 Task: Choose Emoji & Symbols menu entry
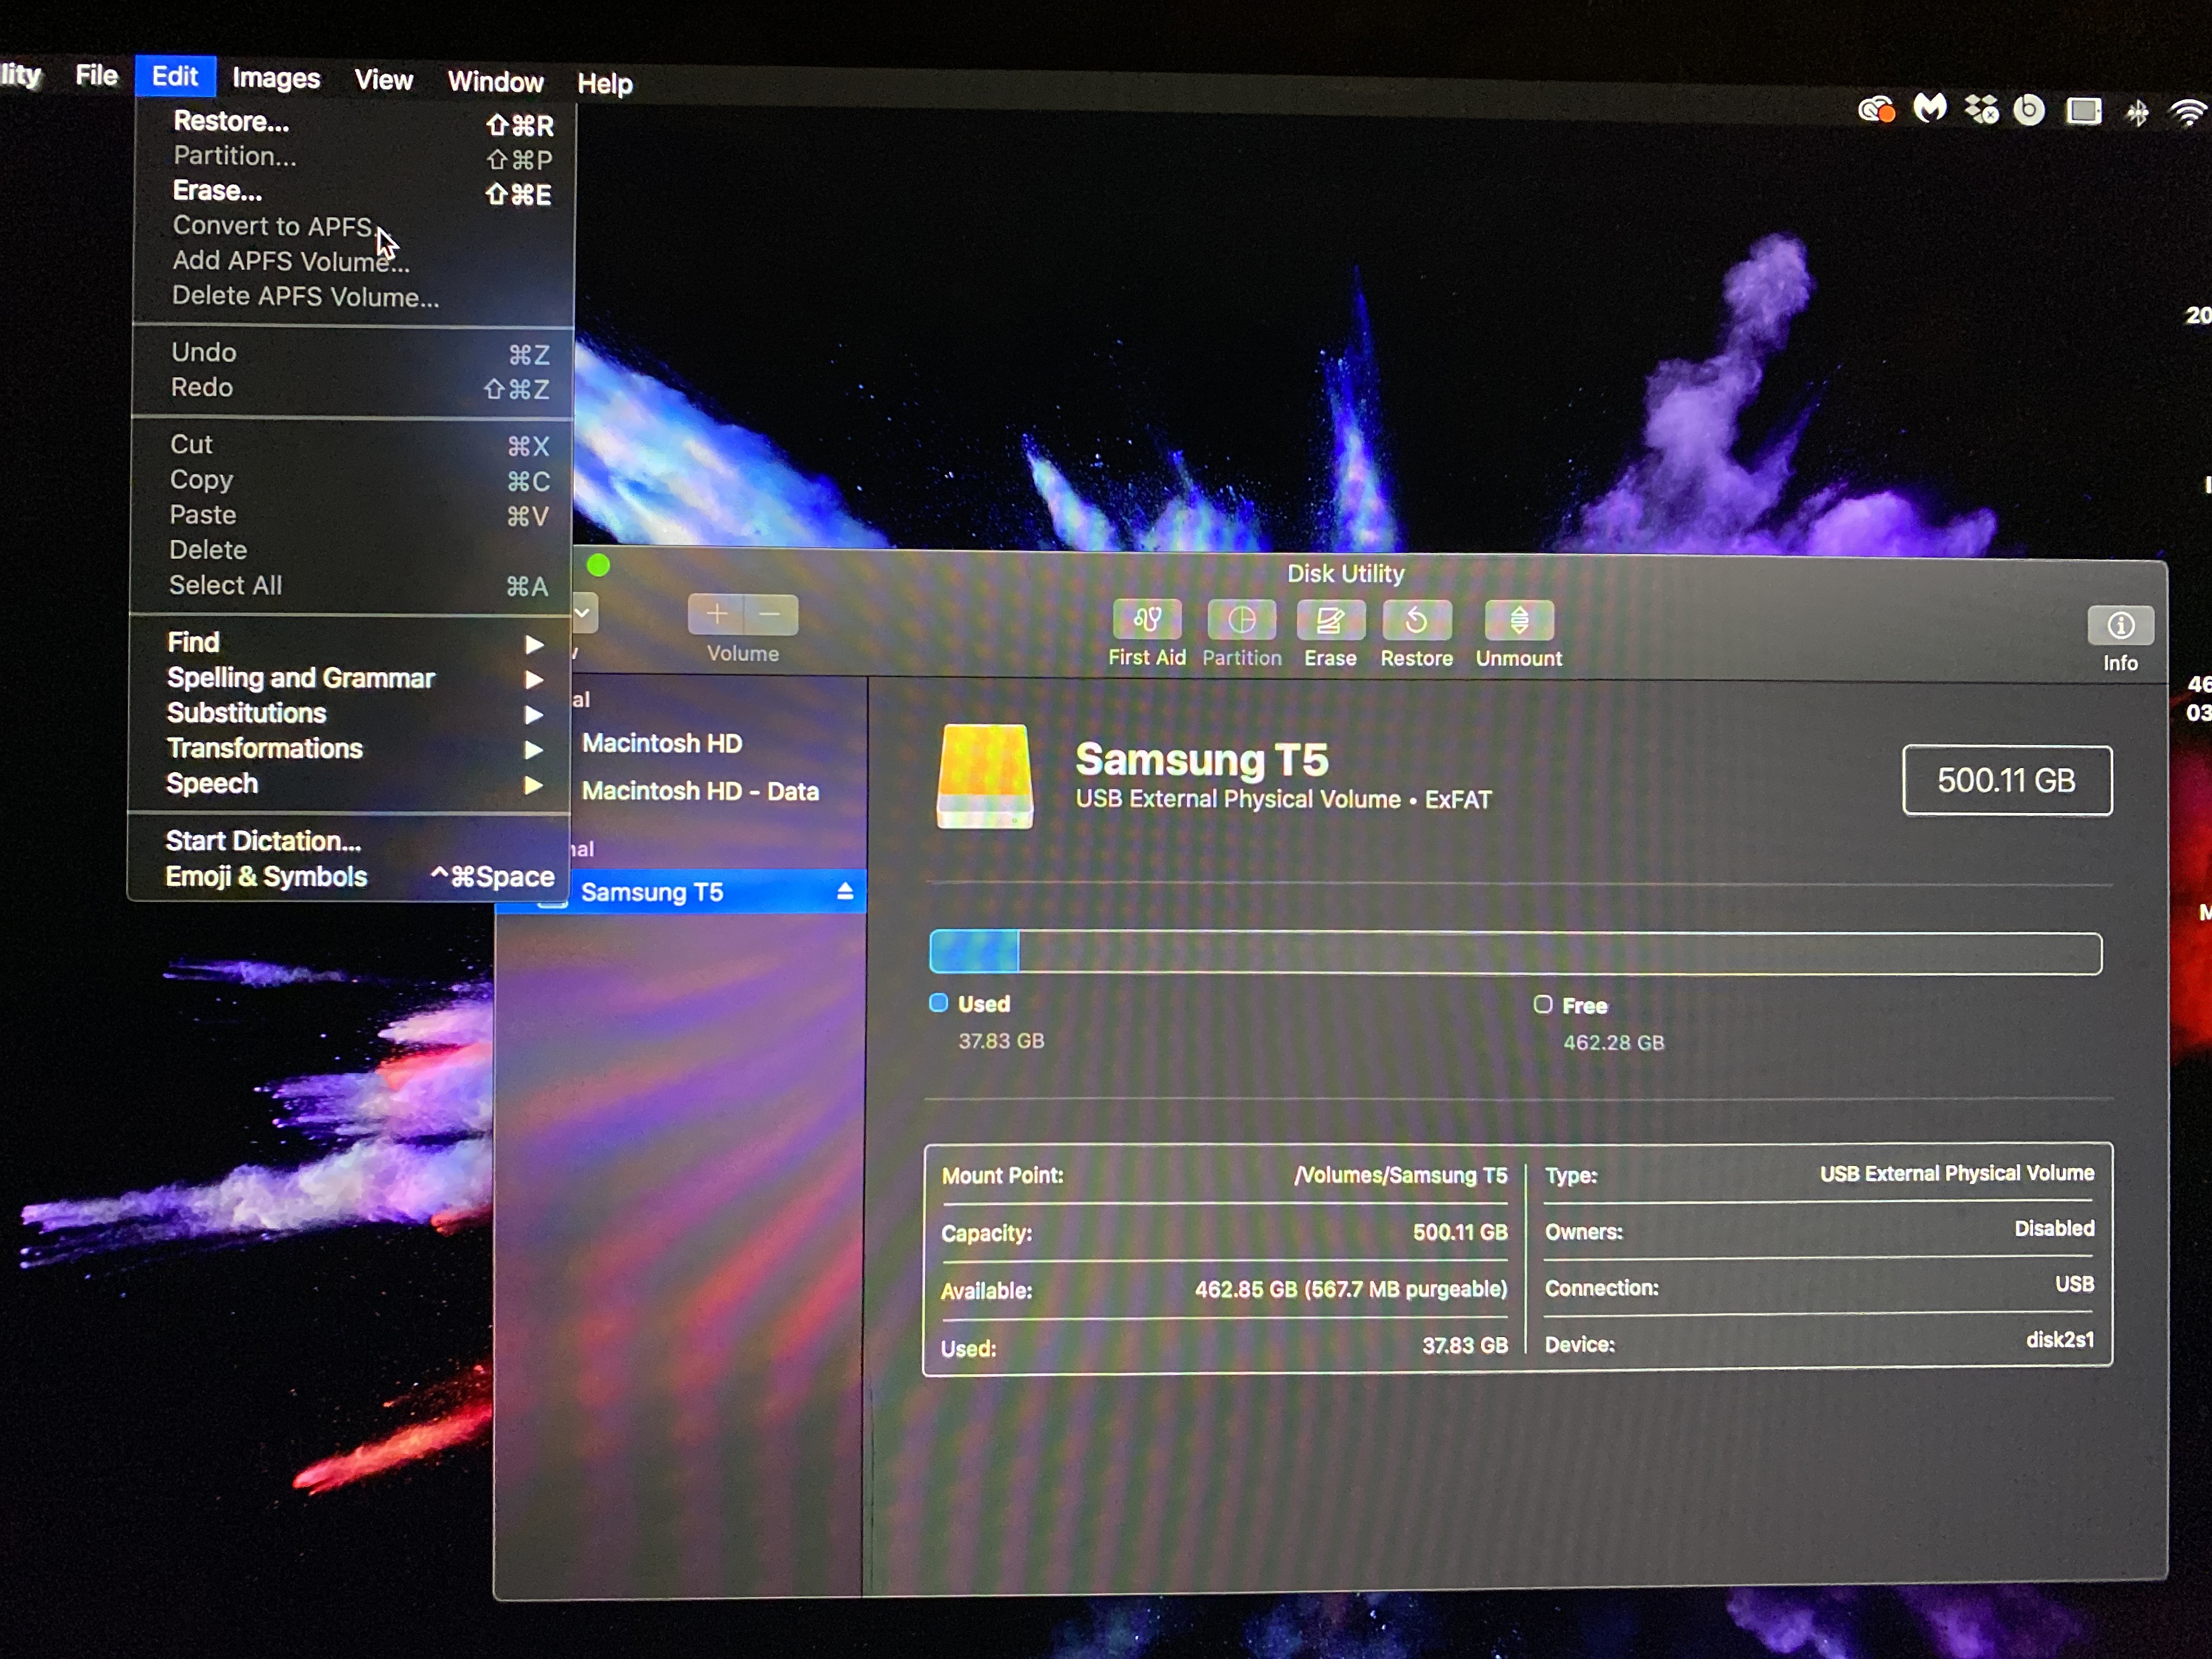click(349, 877)
